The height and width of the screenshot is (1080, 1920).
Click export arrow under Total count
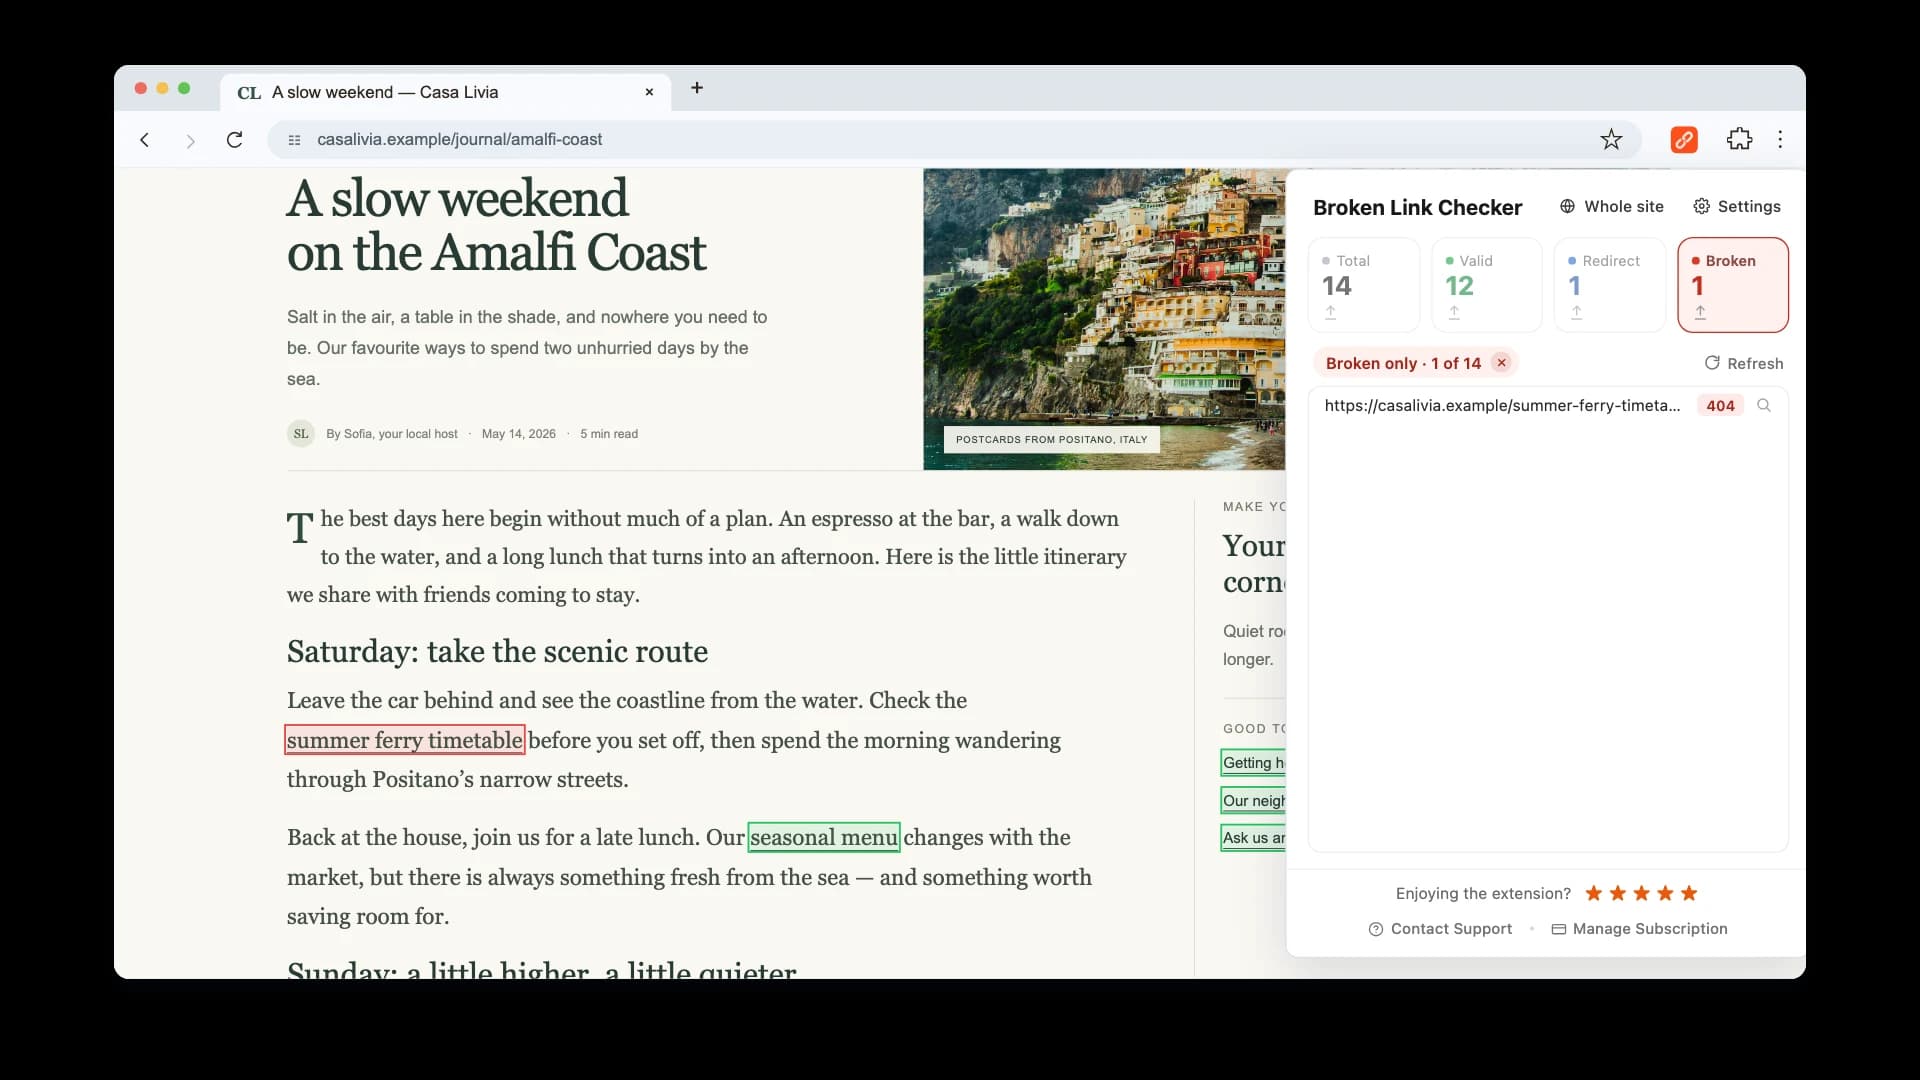pos(1330,313)
